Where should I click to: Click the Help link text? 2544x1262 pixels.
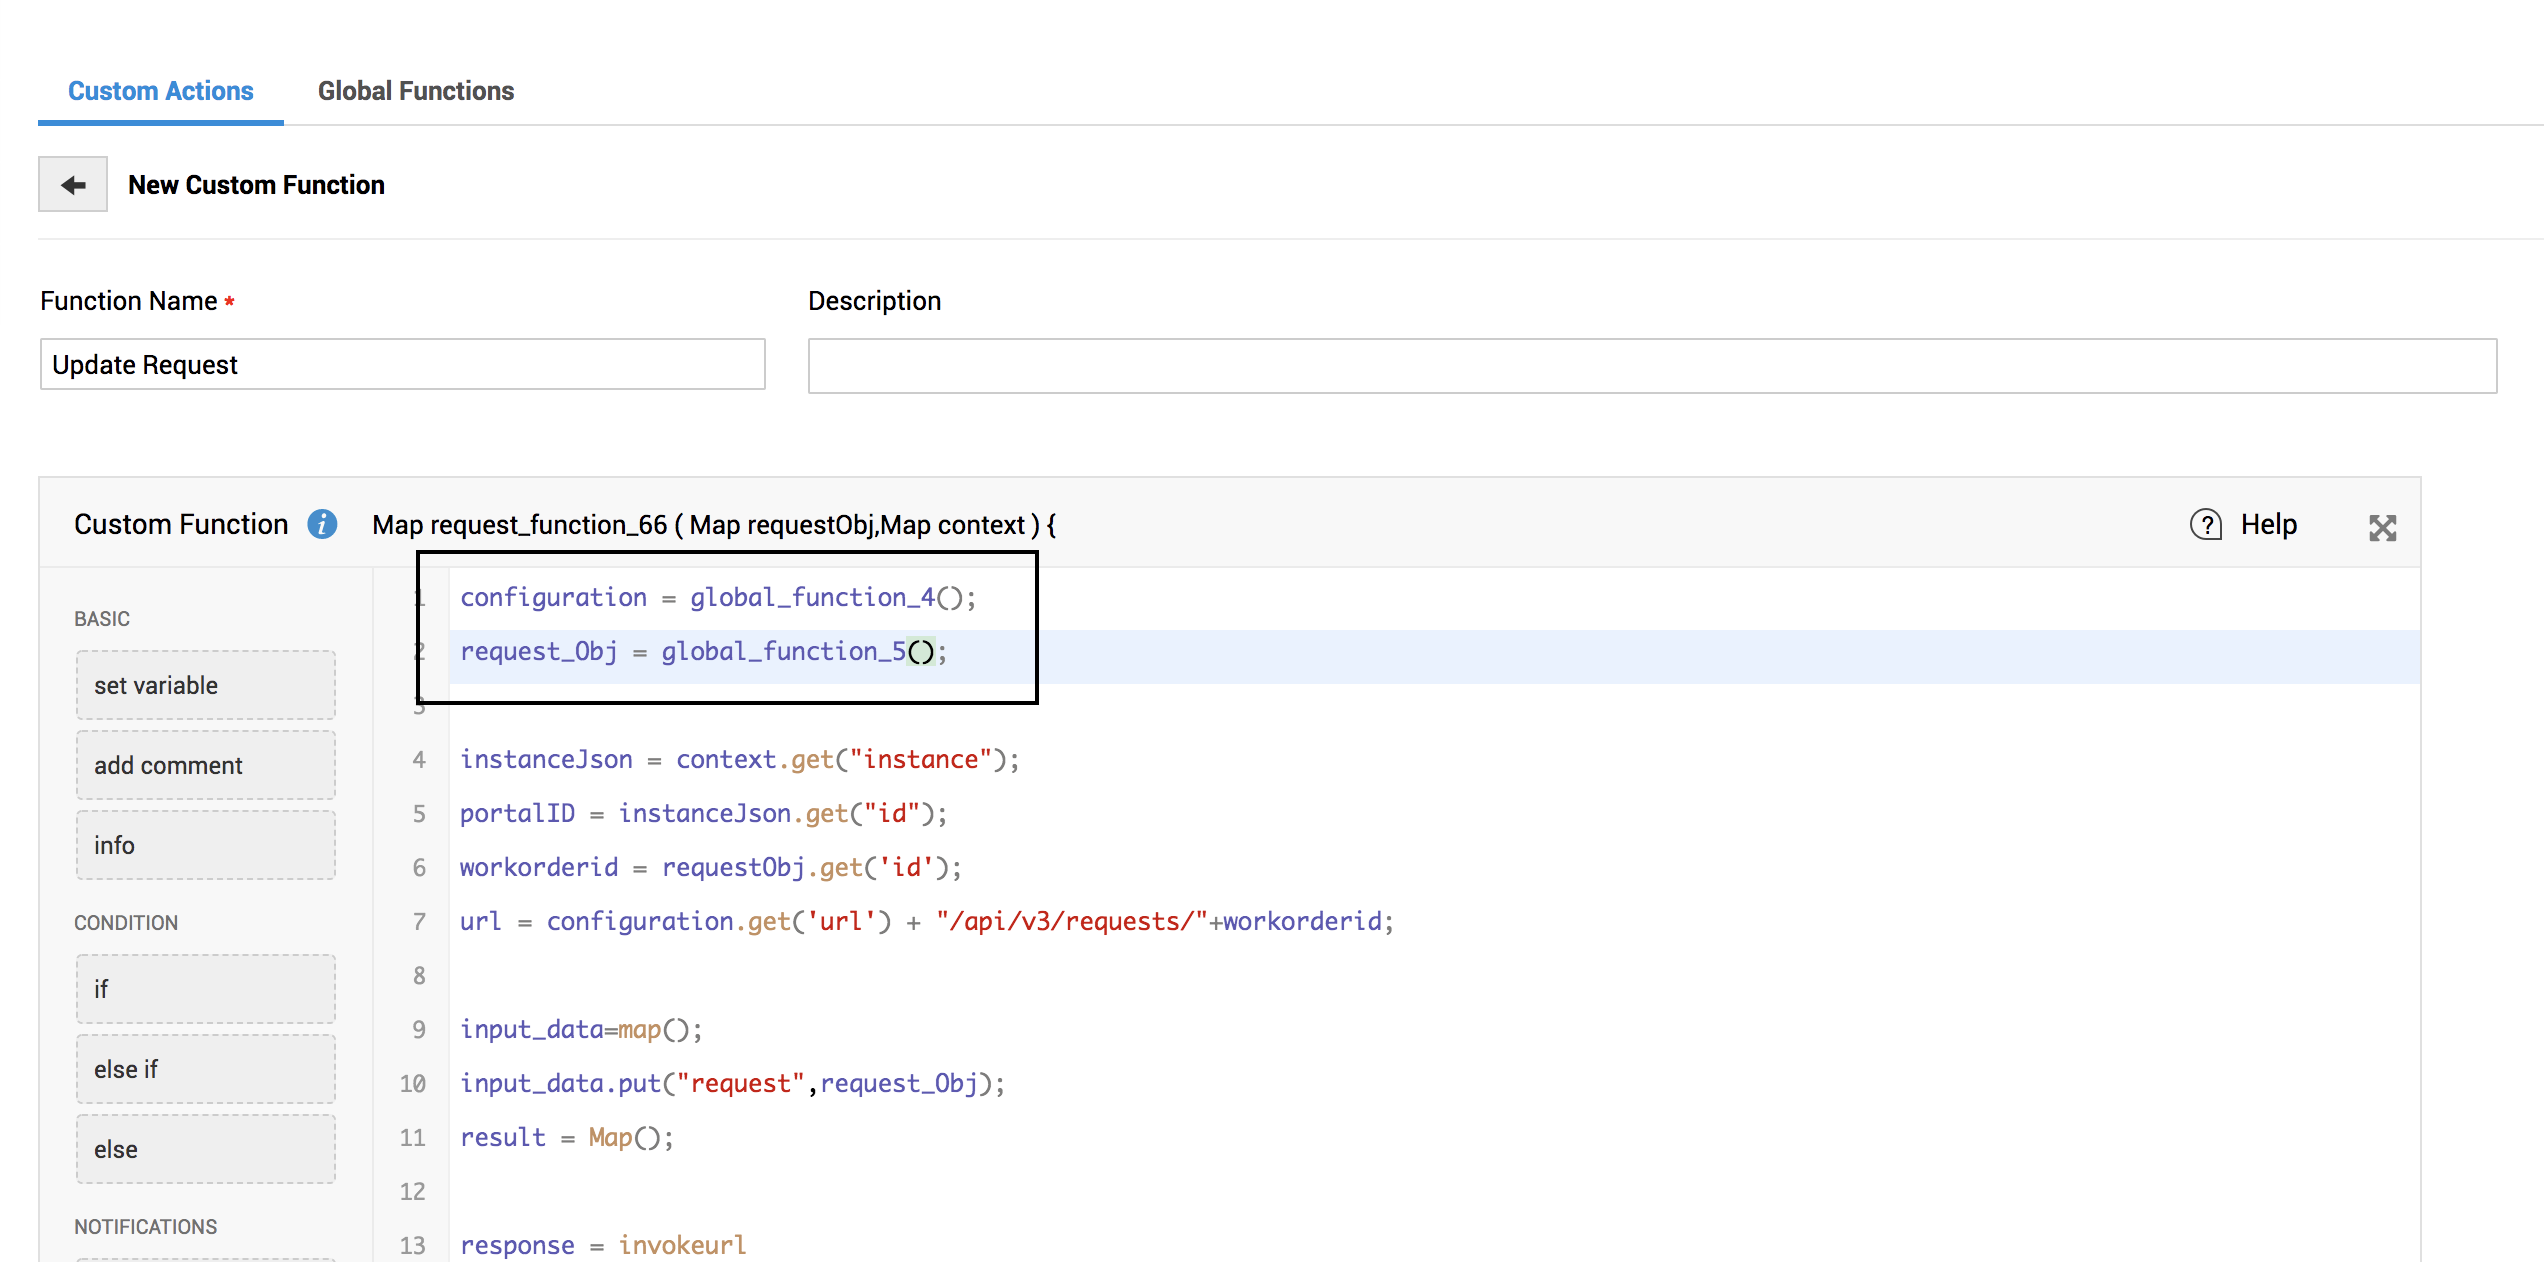(2268, 524)
